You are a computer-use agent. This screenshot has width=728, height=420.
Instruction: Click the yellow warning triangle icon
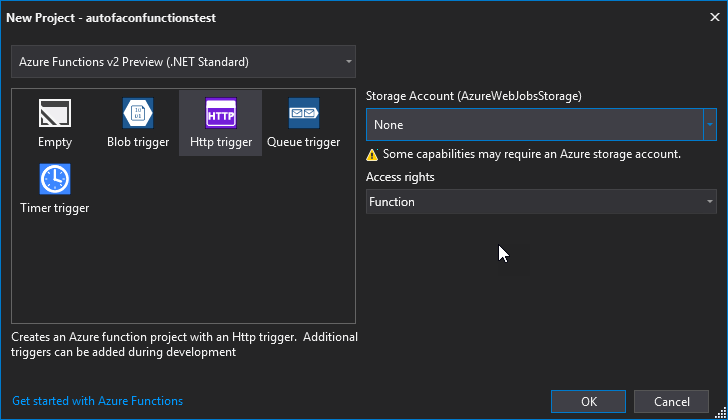click(x=372, y=155)
